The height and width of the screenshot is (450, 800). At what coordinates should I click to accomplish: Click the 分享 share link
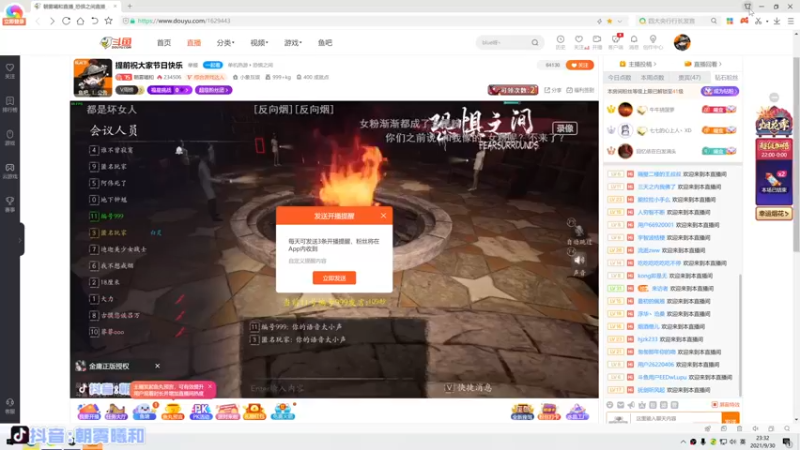tap(553, 90)
